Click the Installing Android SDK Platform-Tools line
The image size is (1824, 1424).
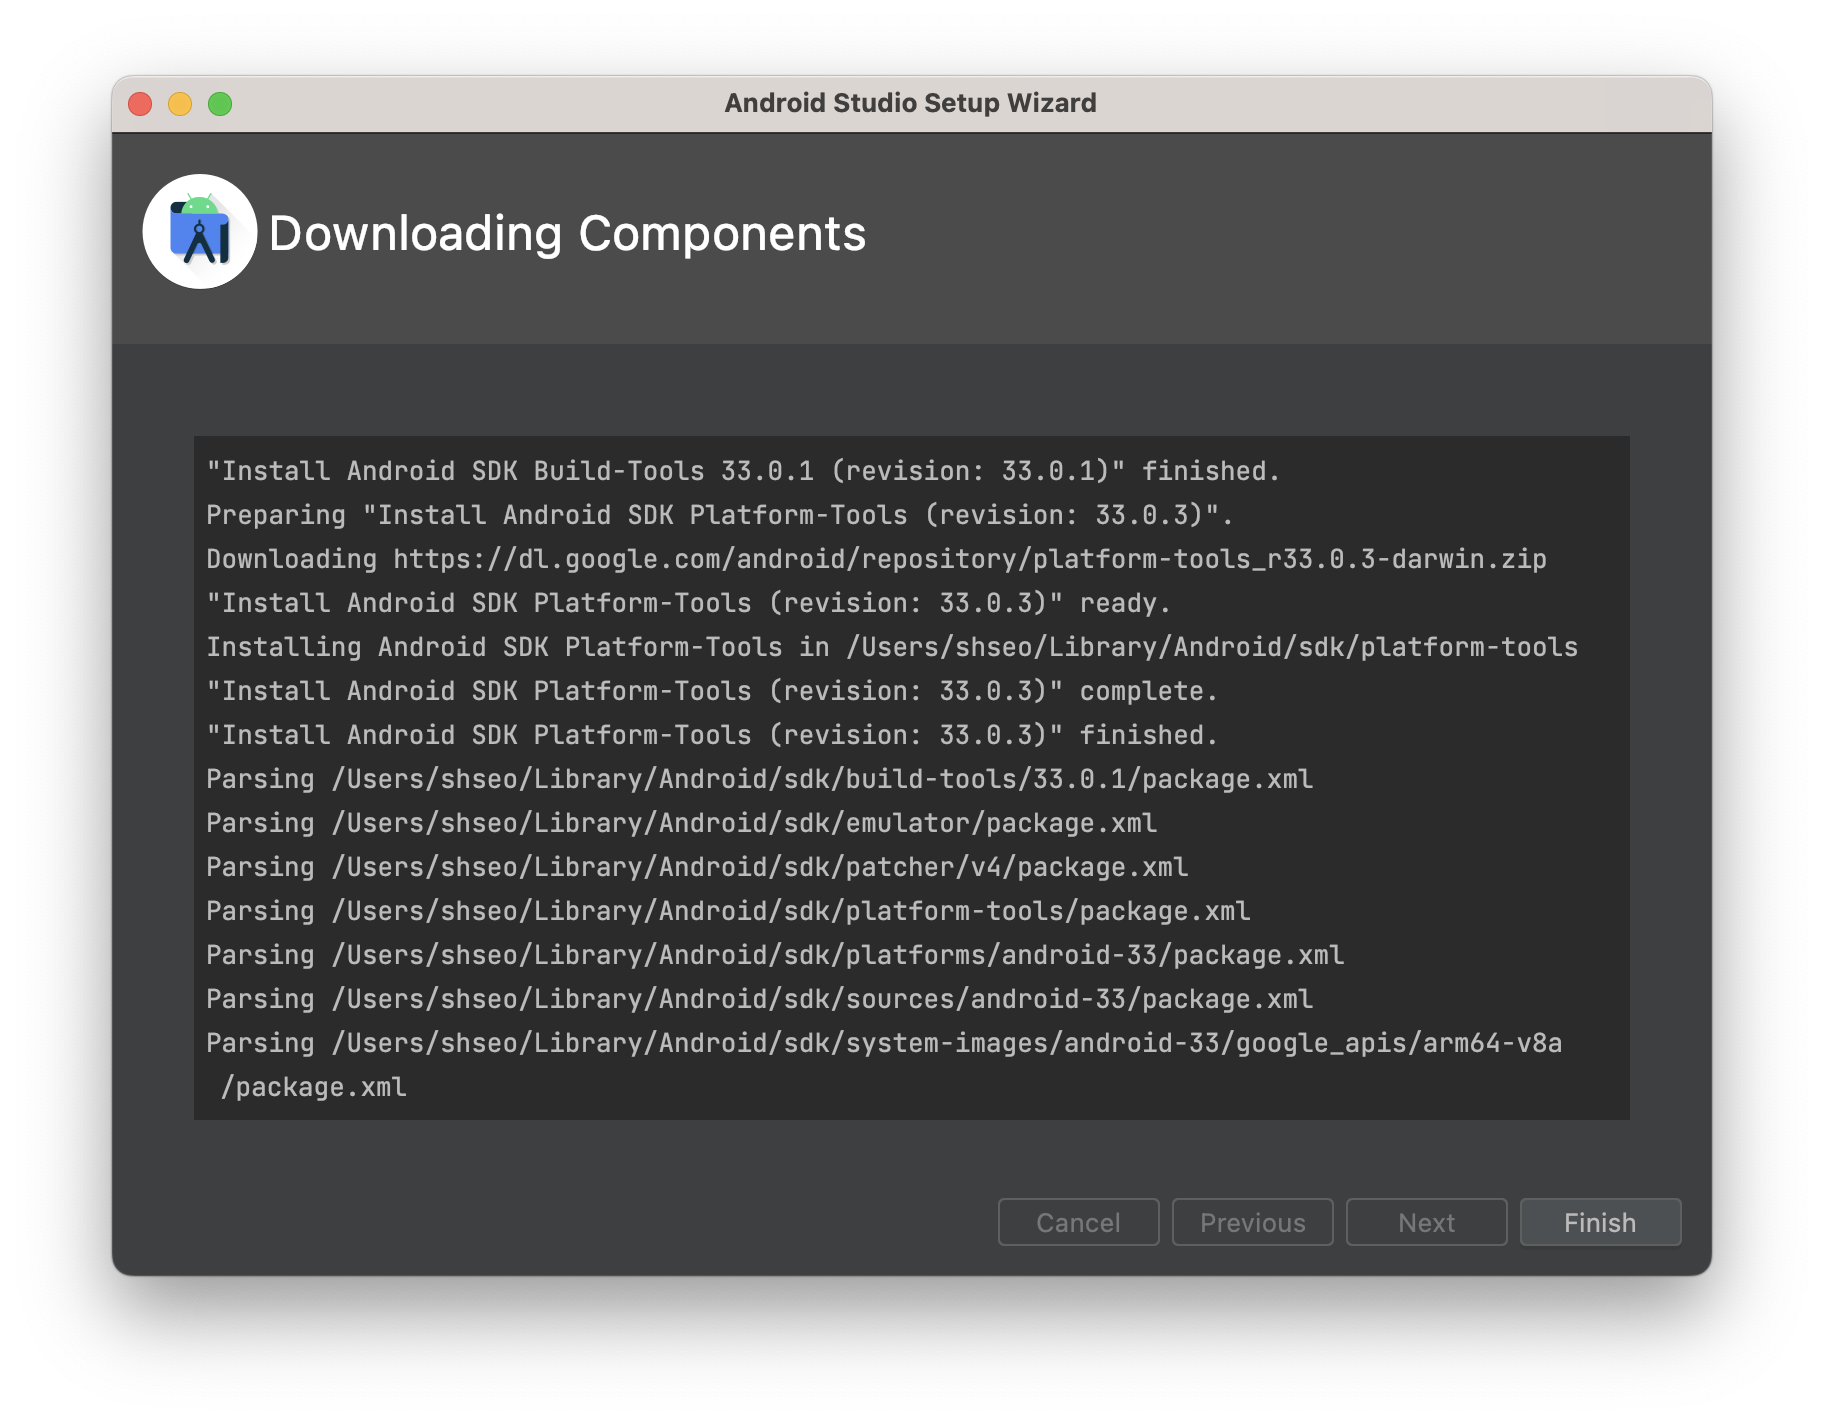click(892, 647)
